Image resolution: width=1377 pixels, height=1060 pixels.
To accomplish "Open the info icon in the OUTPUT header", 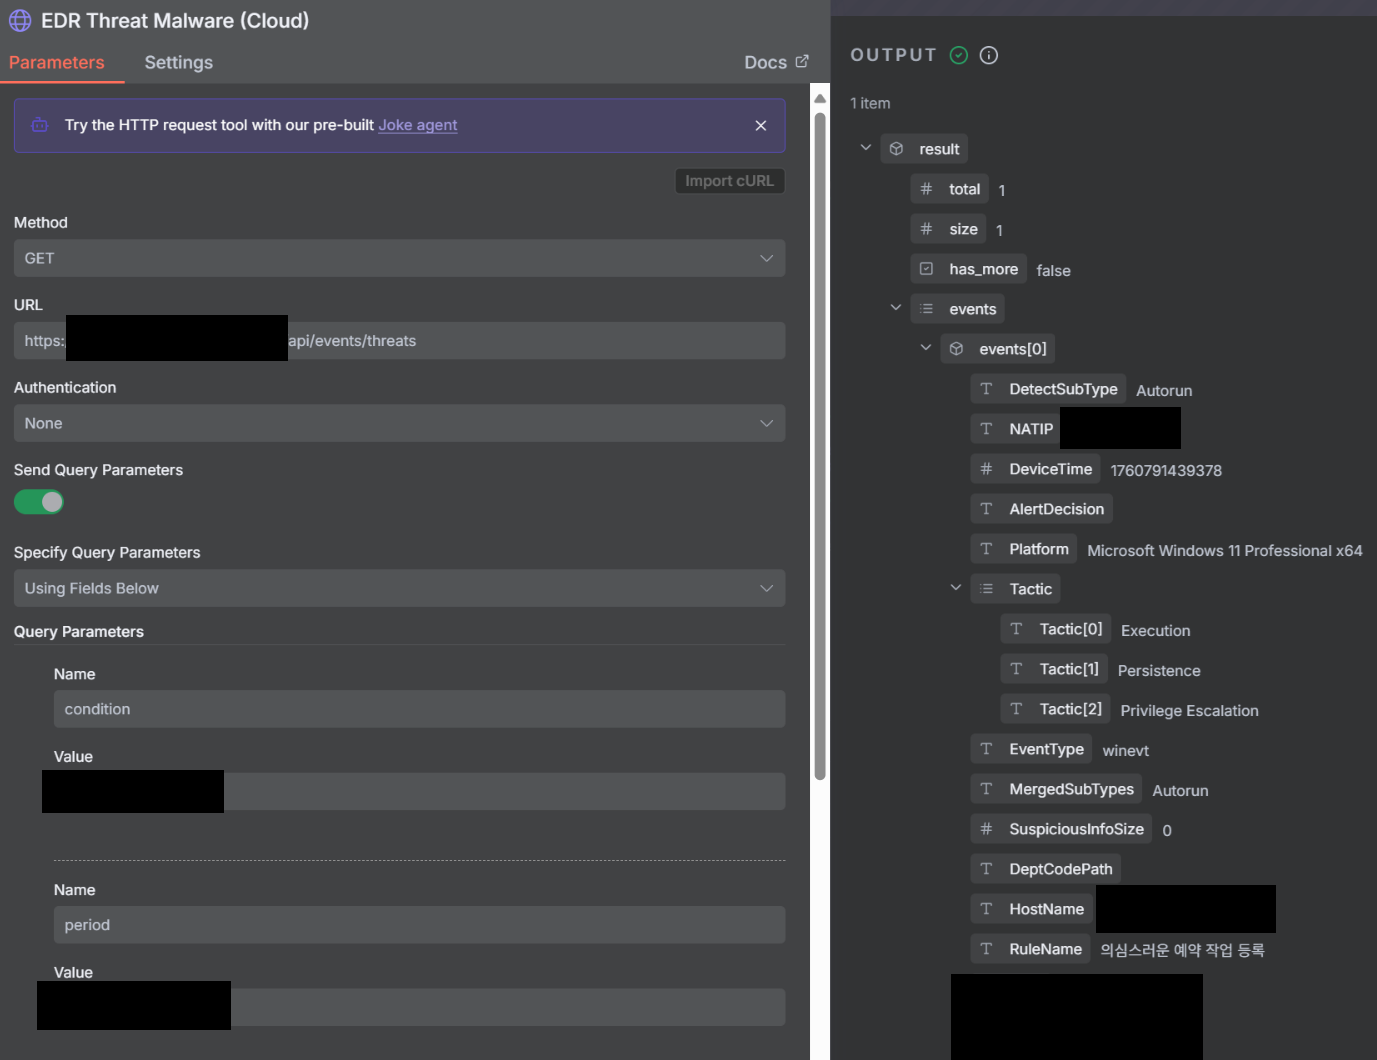I will [x=988, y=55].
